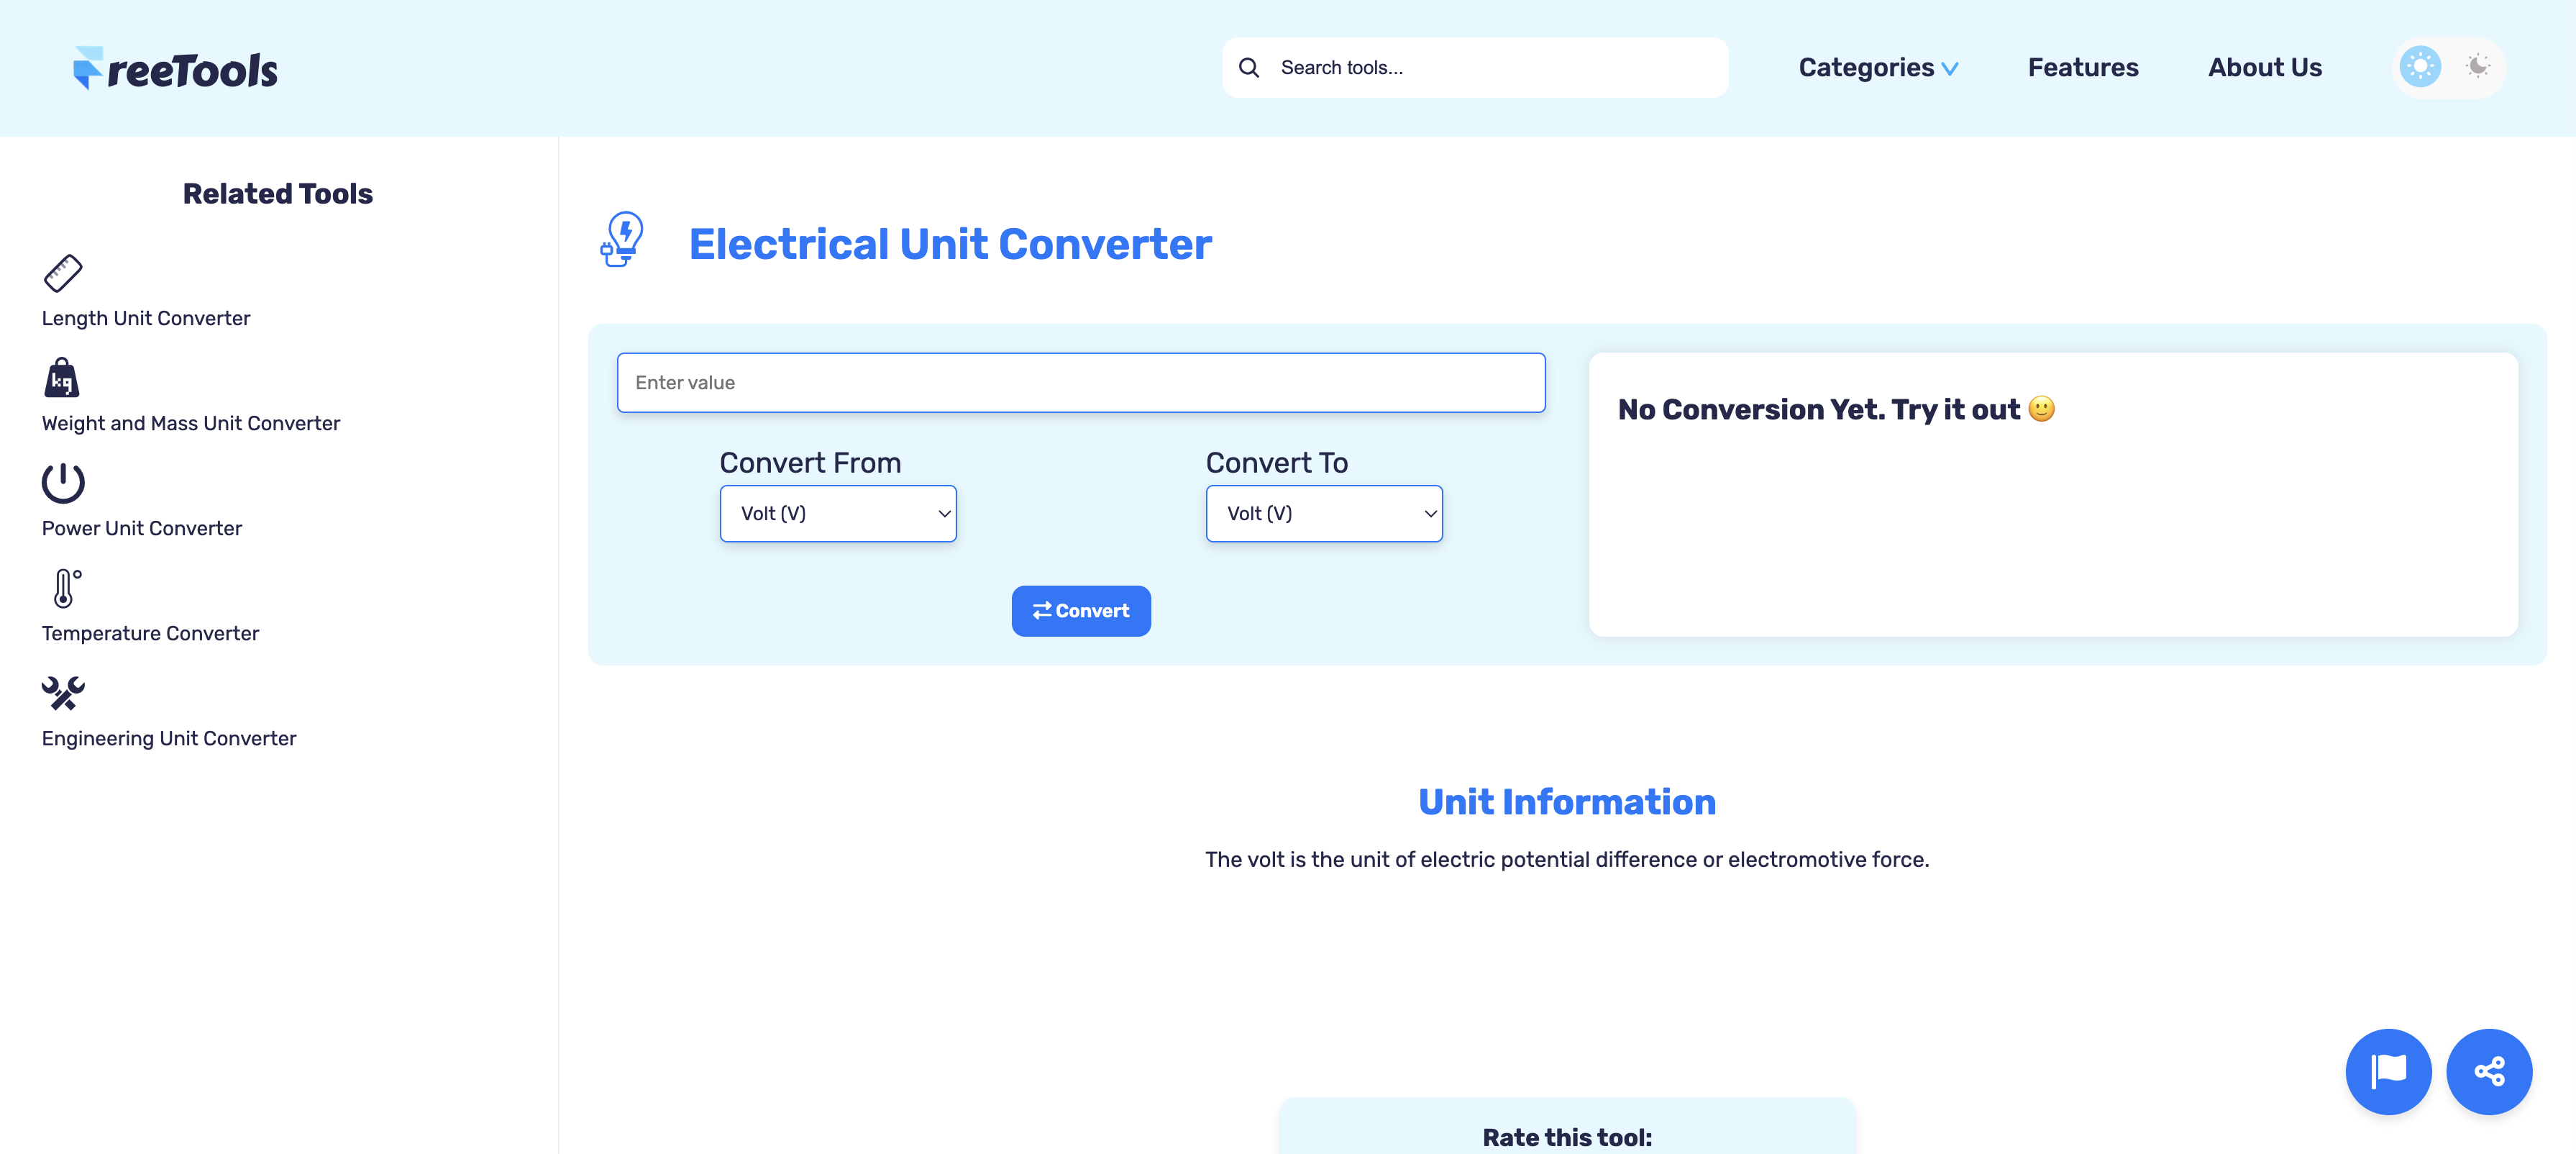Click the search magnifier icon
2576x1154 pixels.
coord(1250,67)
